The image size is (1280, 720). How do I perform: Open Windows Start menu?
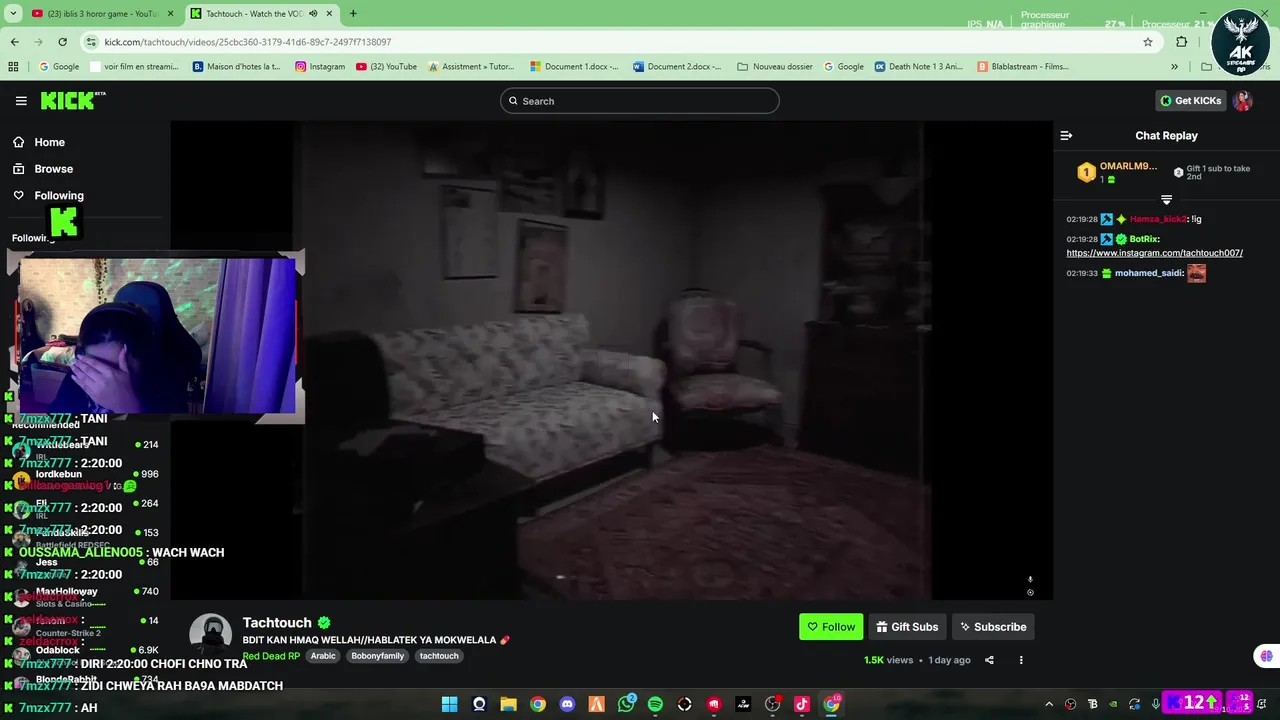(x=450, y=705)
